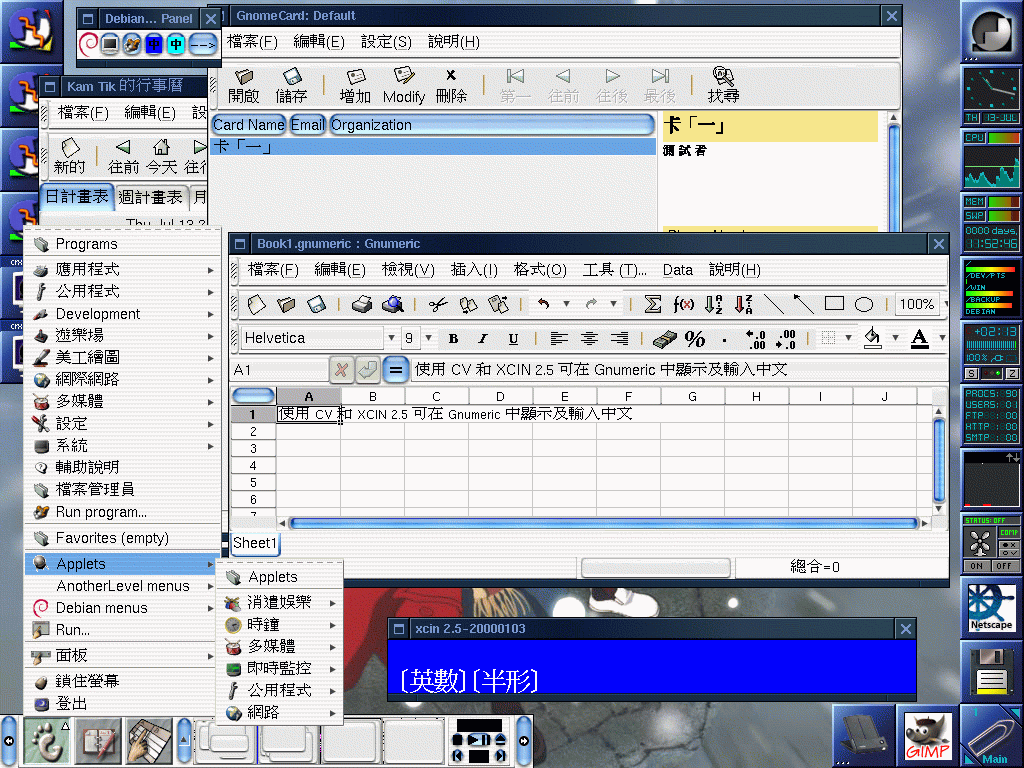Click the print icon in Gnumeric toolbar
Image resolution: width=1024 pixels, height=768 pixels.
[362, 304]
